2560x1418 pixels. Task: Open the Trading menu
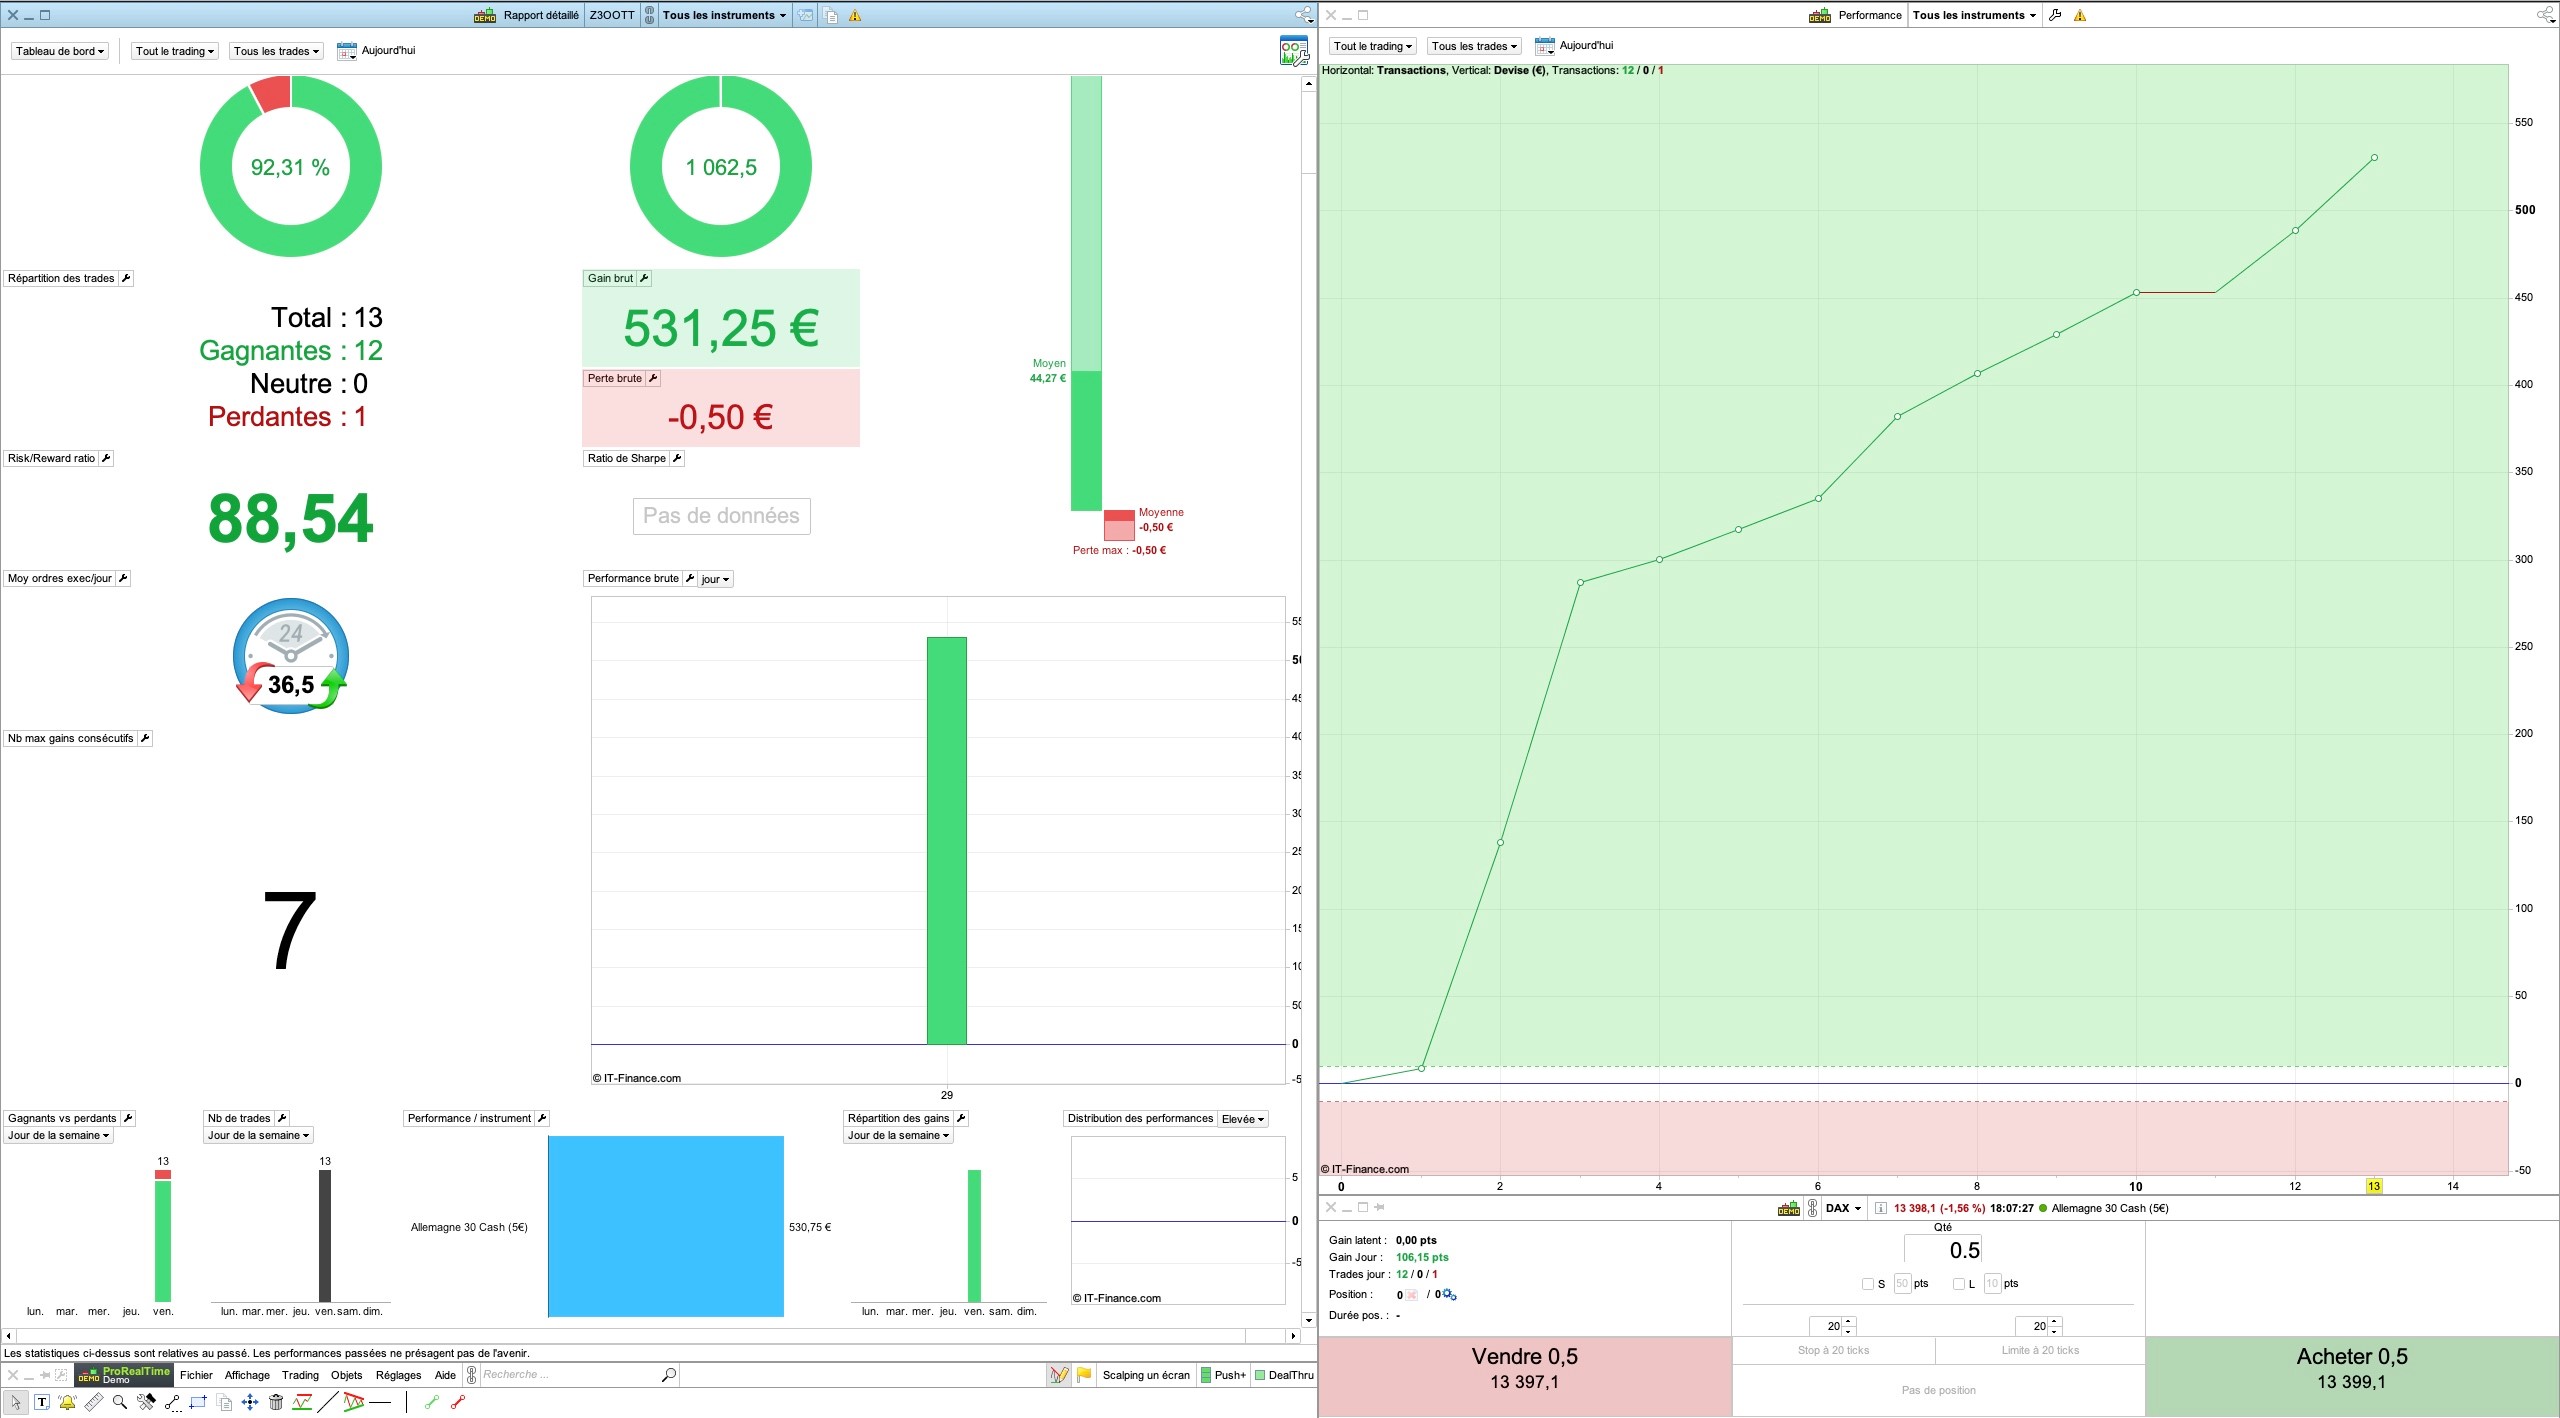tap(300, 1375)
